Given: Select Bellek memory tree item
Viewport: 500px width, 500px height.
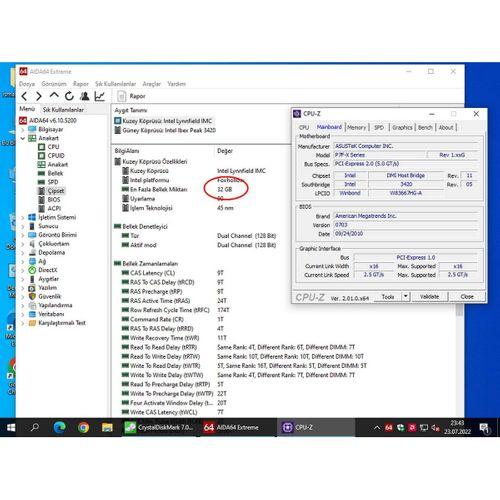Looking at the screenshot, I should (x=55, y=173).
